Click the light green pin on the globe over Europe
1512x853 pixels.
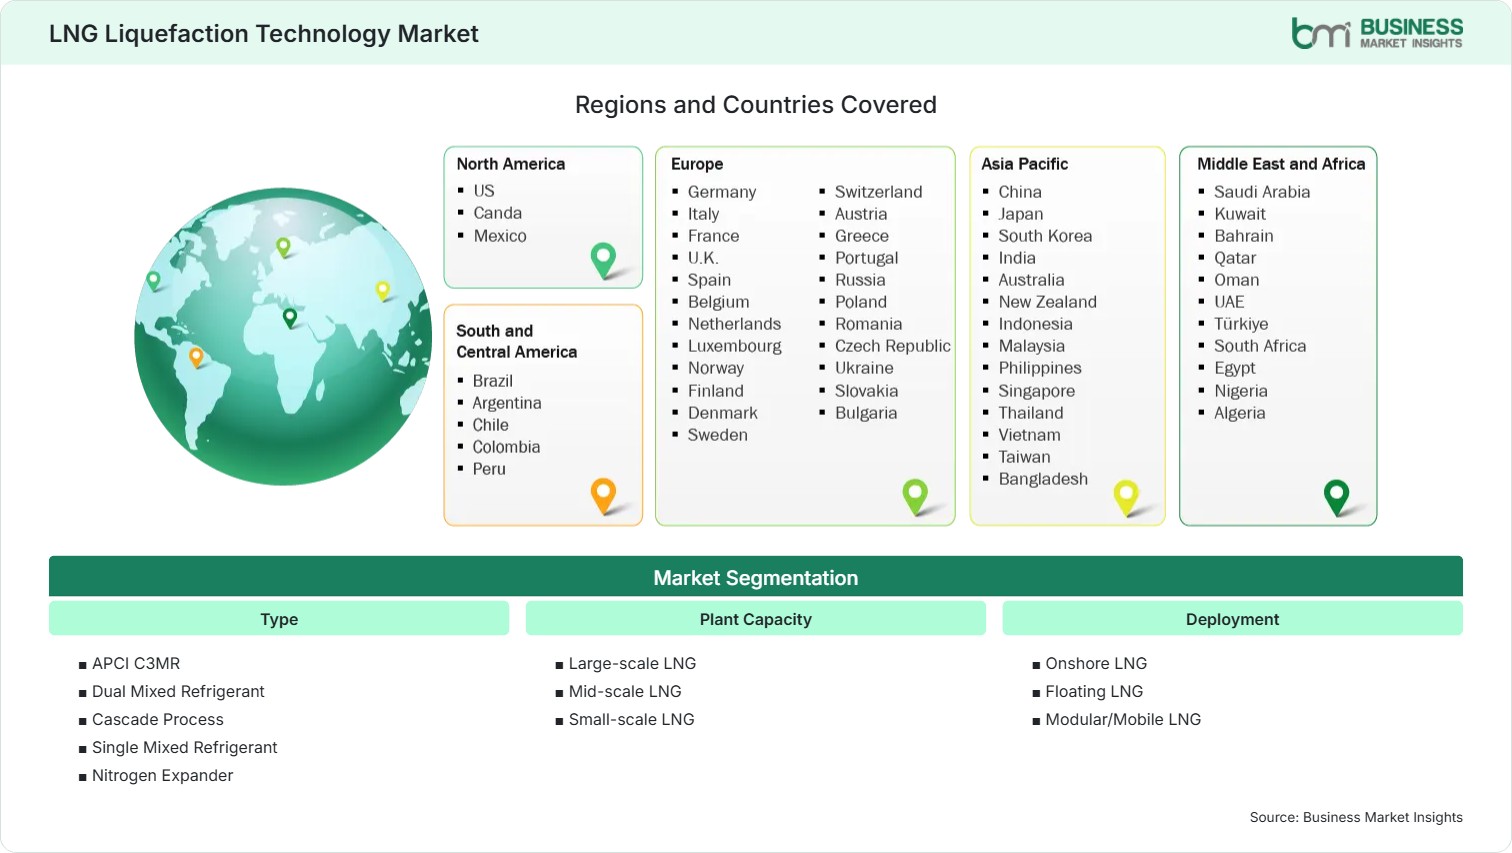click(x=283, y=247)
